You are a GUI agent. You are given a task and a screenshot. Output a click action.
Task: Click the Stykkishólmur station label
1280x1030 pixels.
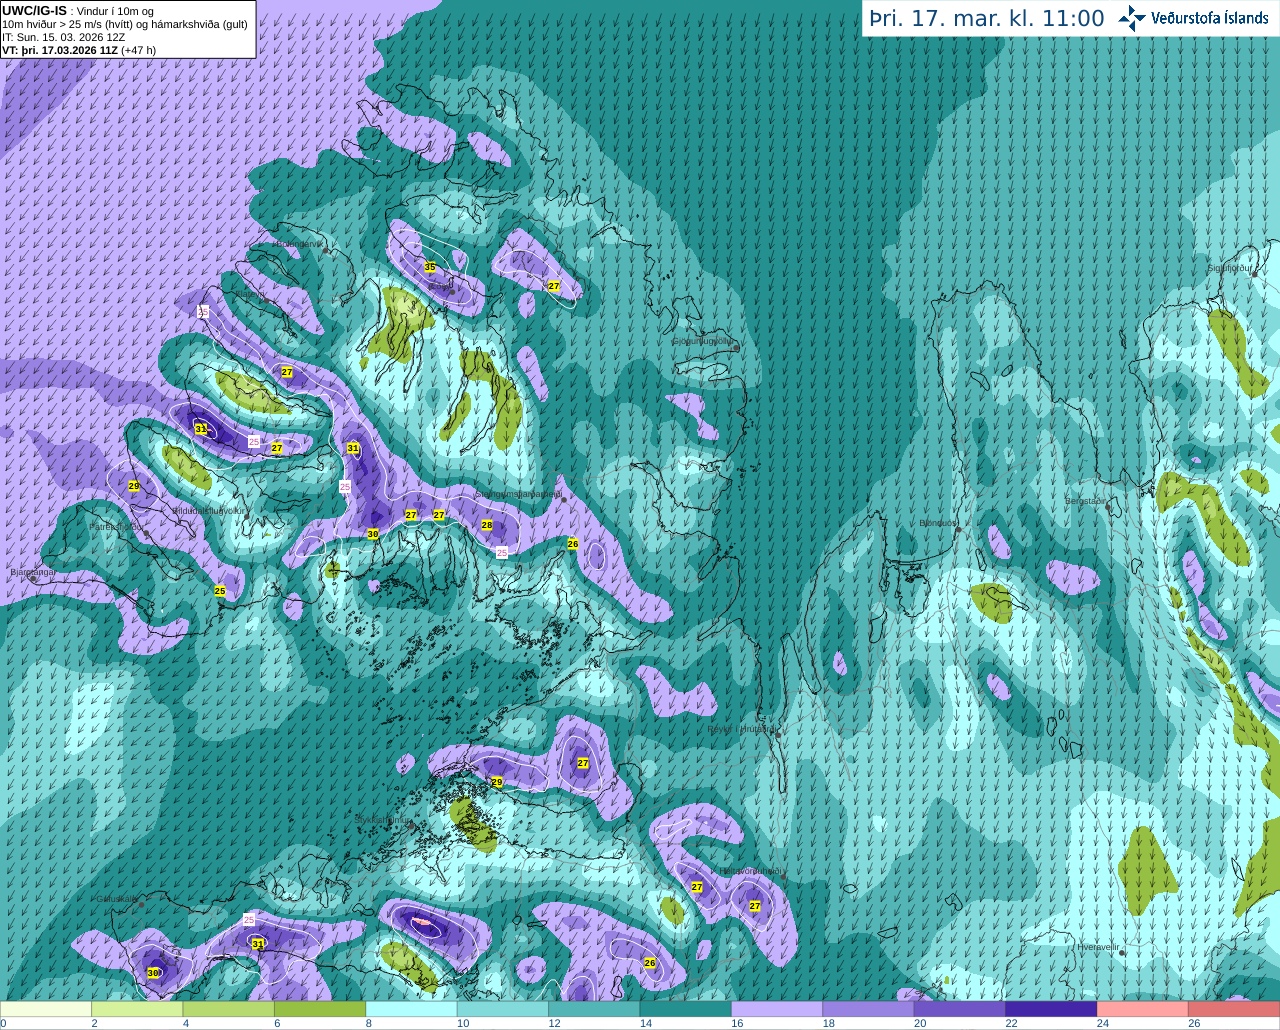pos(382,819)
